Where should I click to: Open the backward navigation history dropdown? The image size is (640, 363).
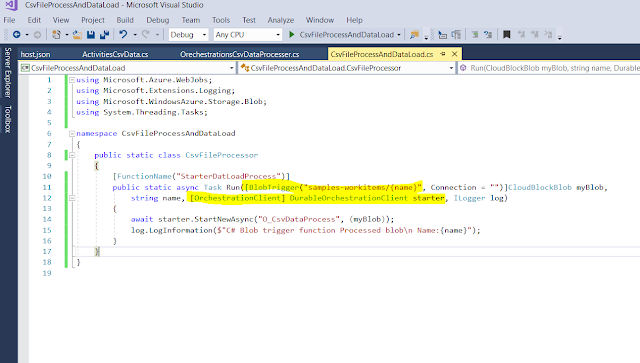[27, 35]
